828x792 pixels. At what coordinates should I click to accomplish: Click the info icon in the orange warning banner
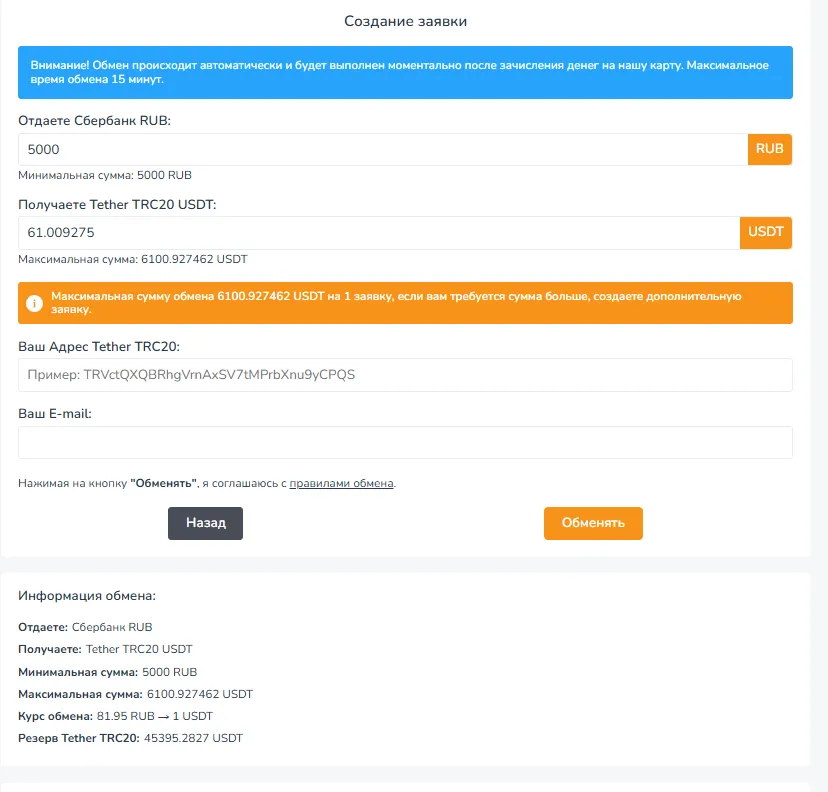pyautogui.click(x=34, y=303)
